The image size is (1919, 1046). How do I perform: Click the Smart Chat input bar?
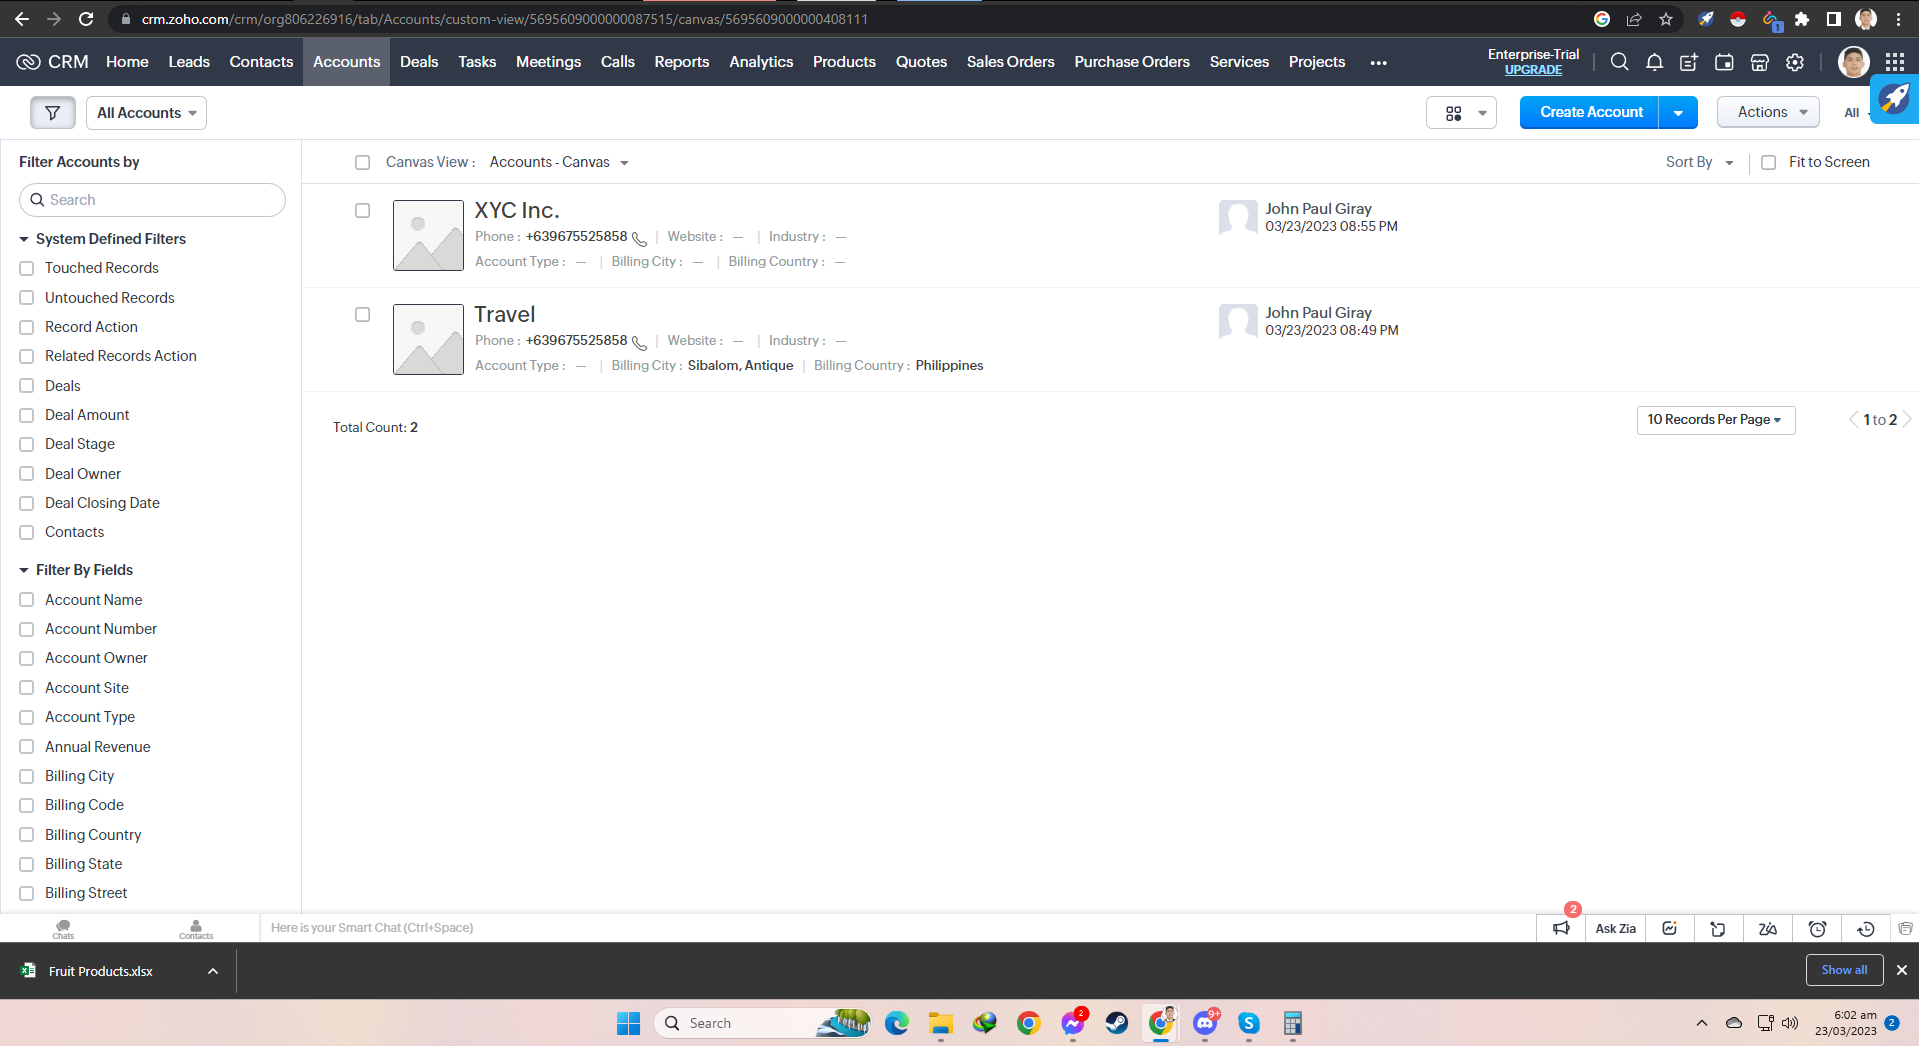click(897, 928)
